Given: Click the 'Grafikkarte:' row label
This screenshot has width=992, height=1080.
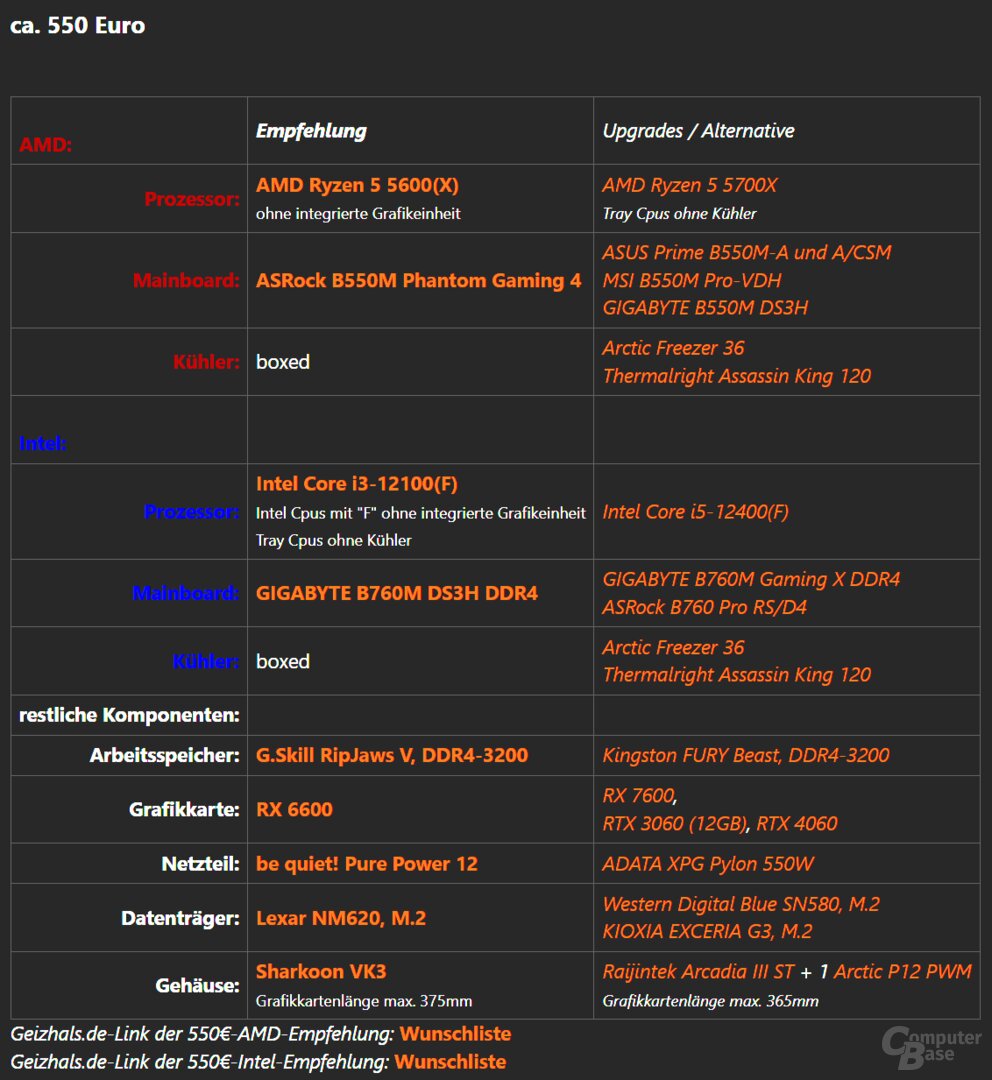Looking at the screenshot, I should (184, 809).
